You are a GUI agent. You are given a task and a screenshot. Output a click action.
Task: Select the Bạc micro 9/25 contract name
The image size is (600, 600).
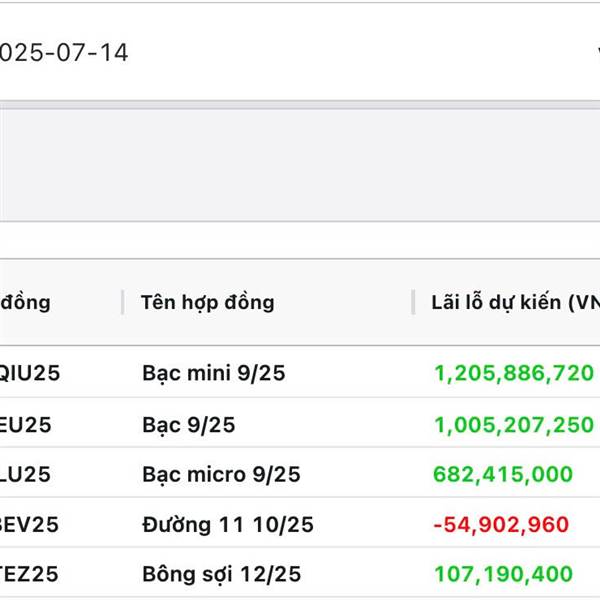(221, 474)
